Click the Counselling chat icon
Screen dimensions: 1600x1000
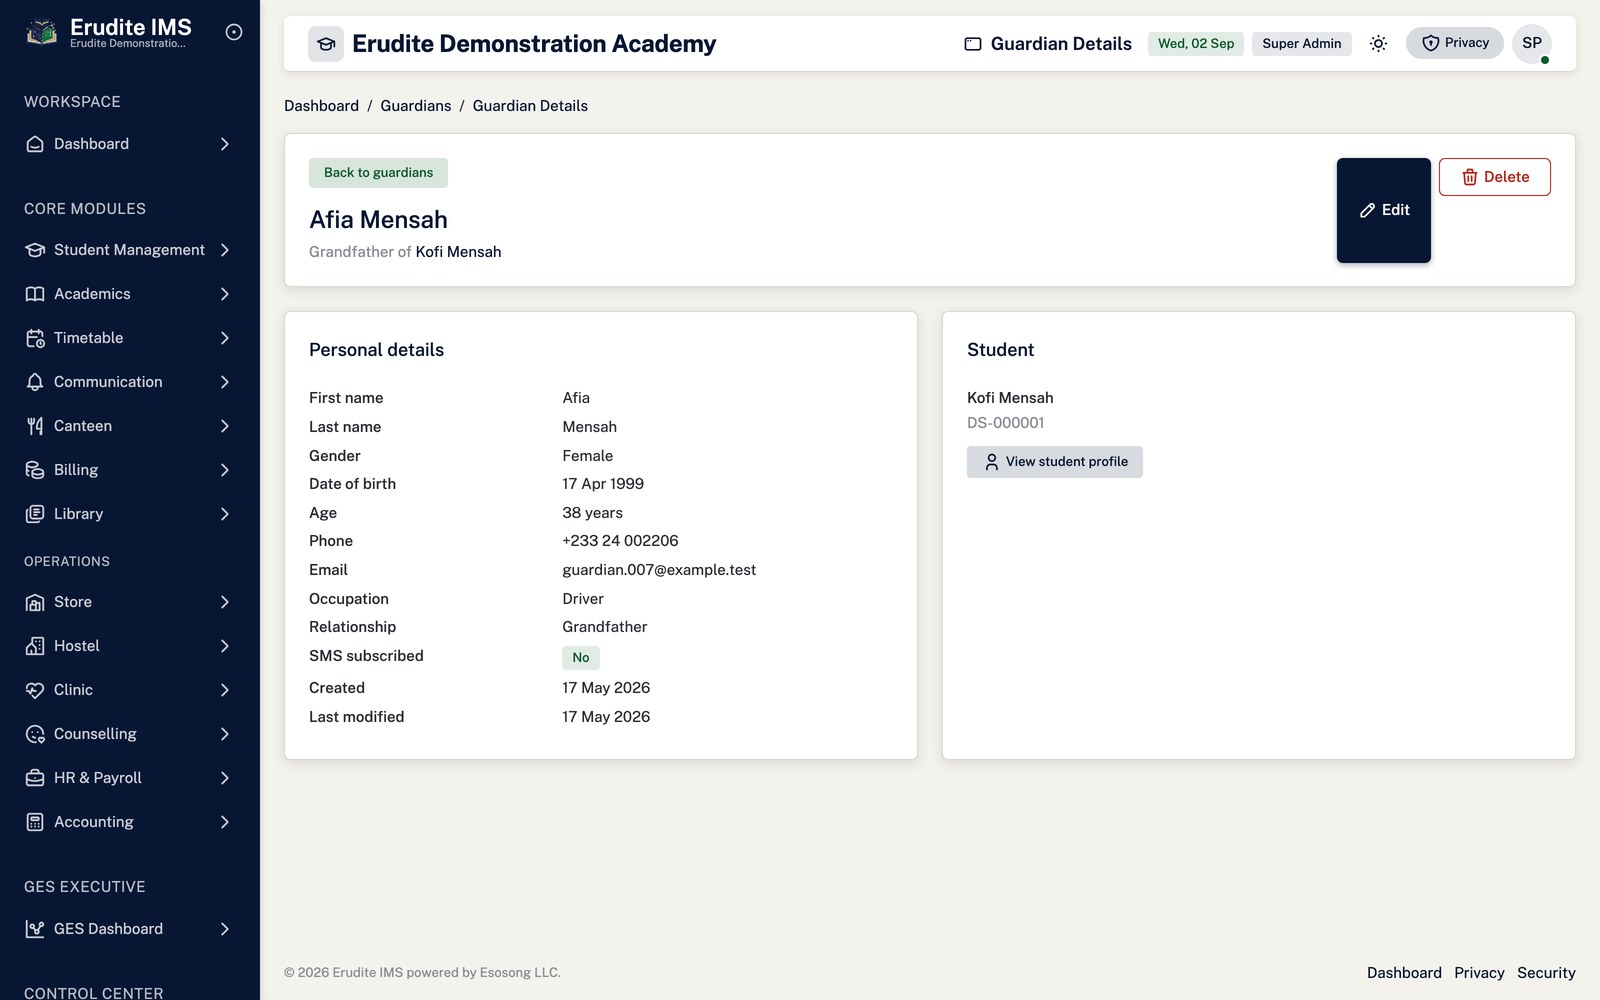pos(35,734)
